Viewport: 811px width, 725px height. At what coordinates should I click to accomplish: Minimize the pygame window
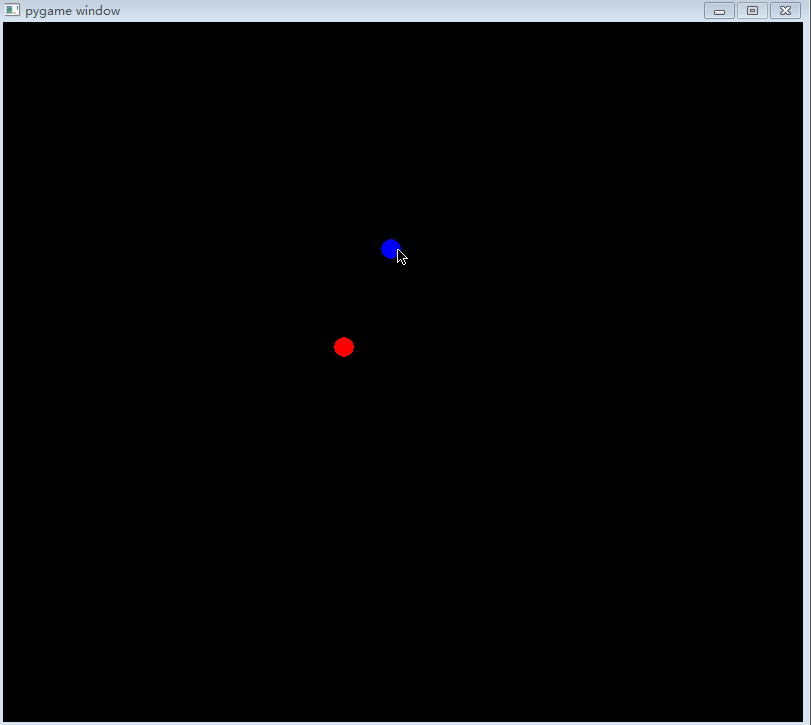coord(719,11)
